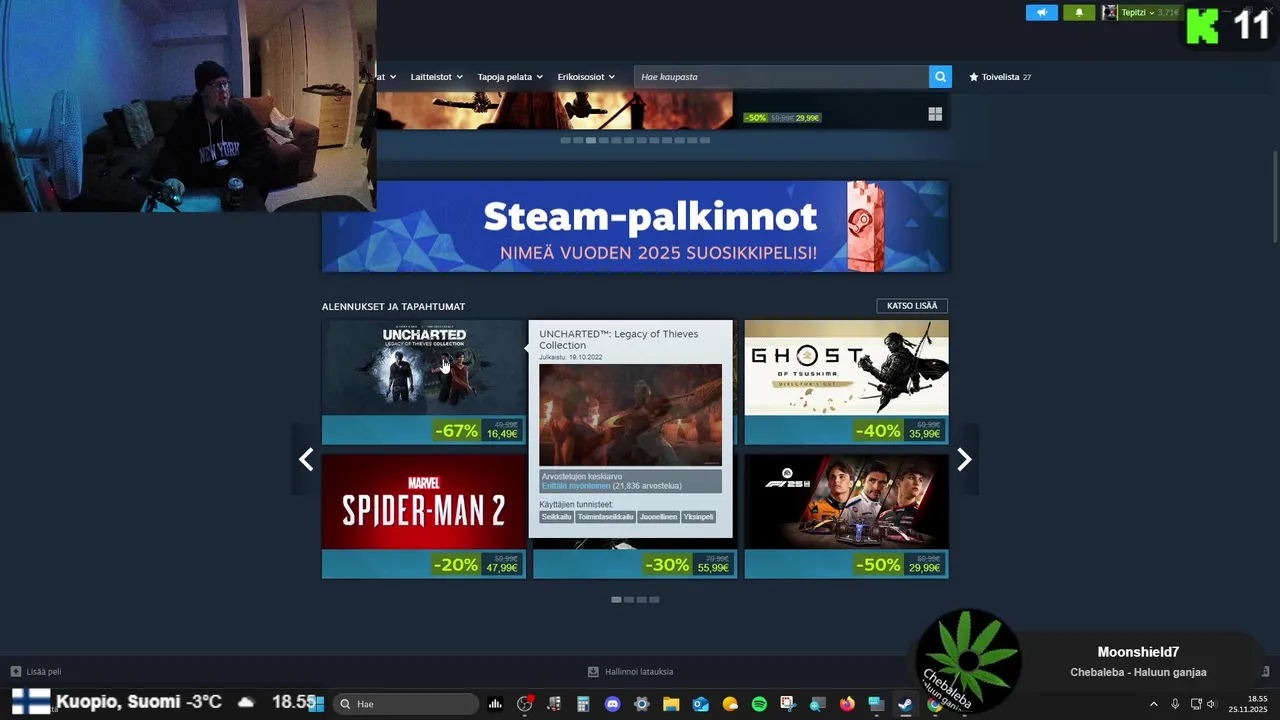
Task: Click the microphone tray icon
Action: (1175, 704)
